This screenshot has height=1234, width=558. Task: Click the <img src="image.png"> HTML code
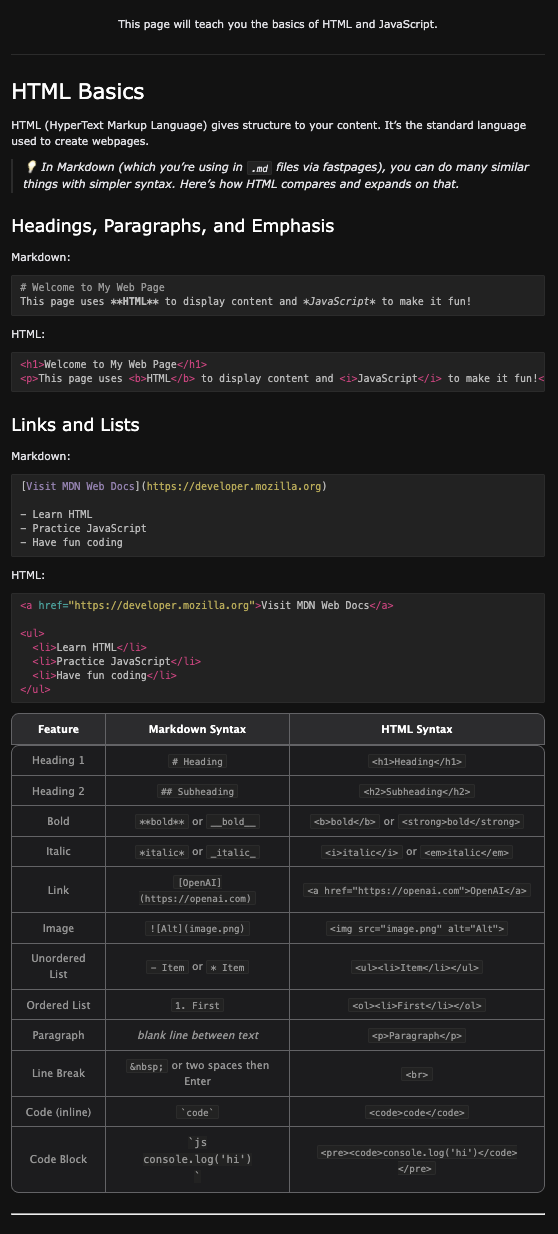417,929
